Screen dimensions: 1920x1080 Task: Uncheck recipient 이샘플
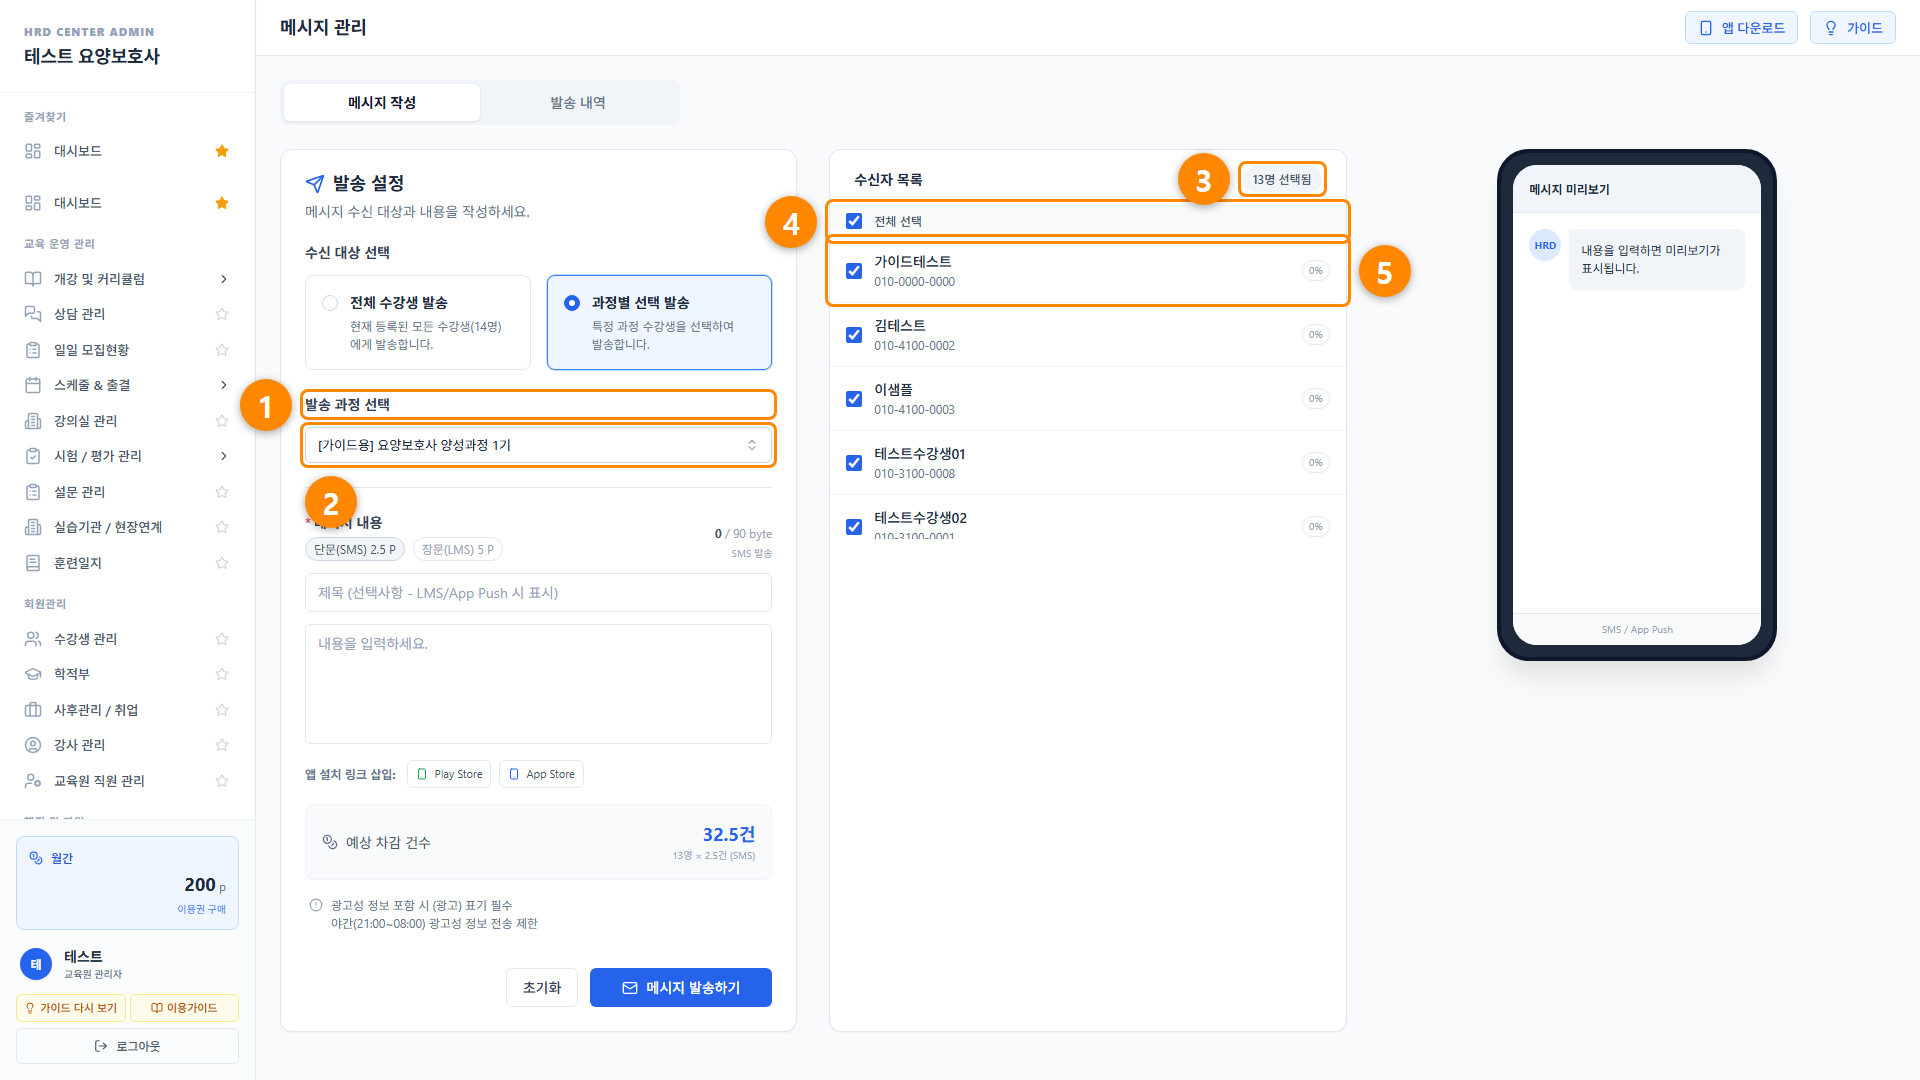click(854, 399)
